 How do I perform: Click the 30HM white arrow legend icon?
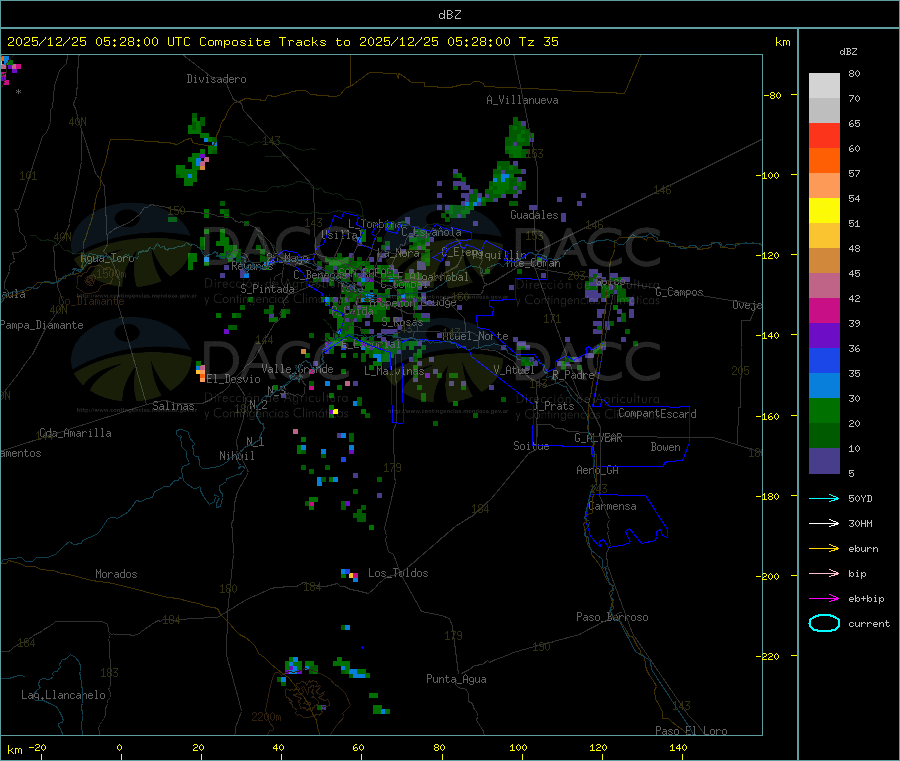[x=824, y=523]
